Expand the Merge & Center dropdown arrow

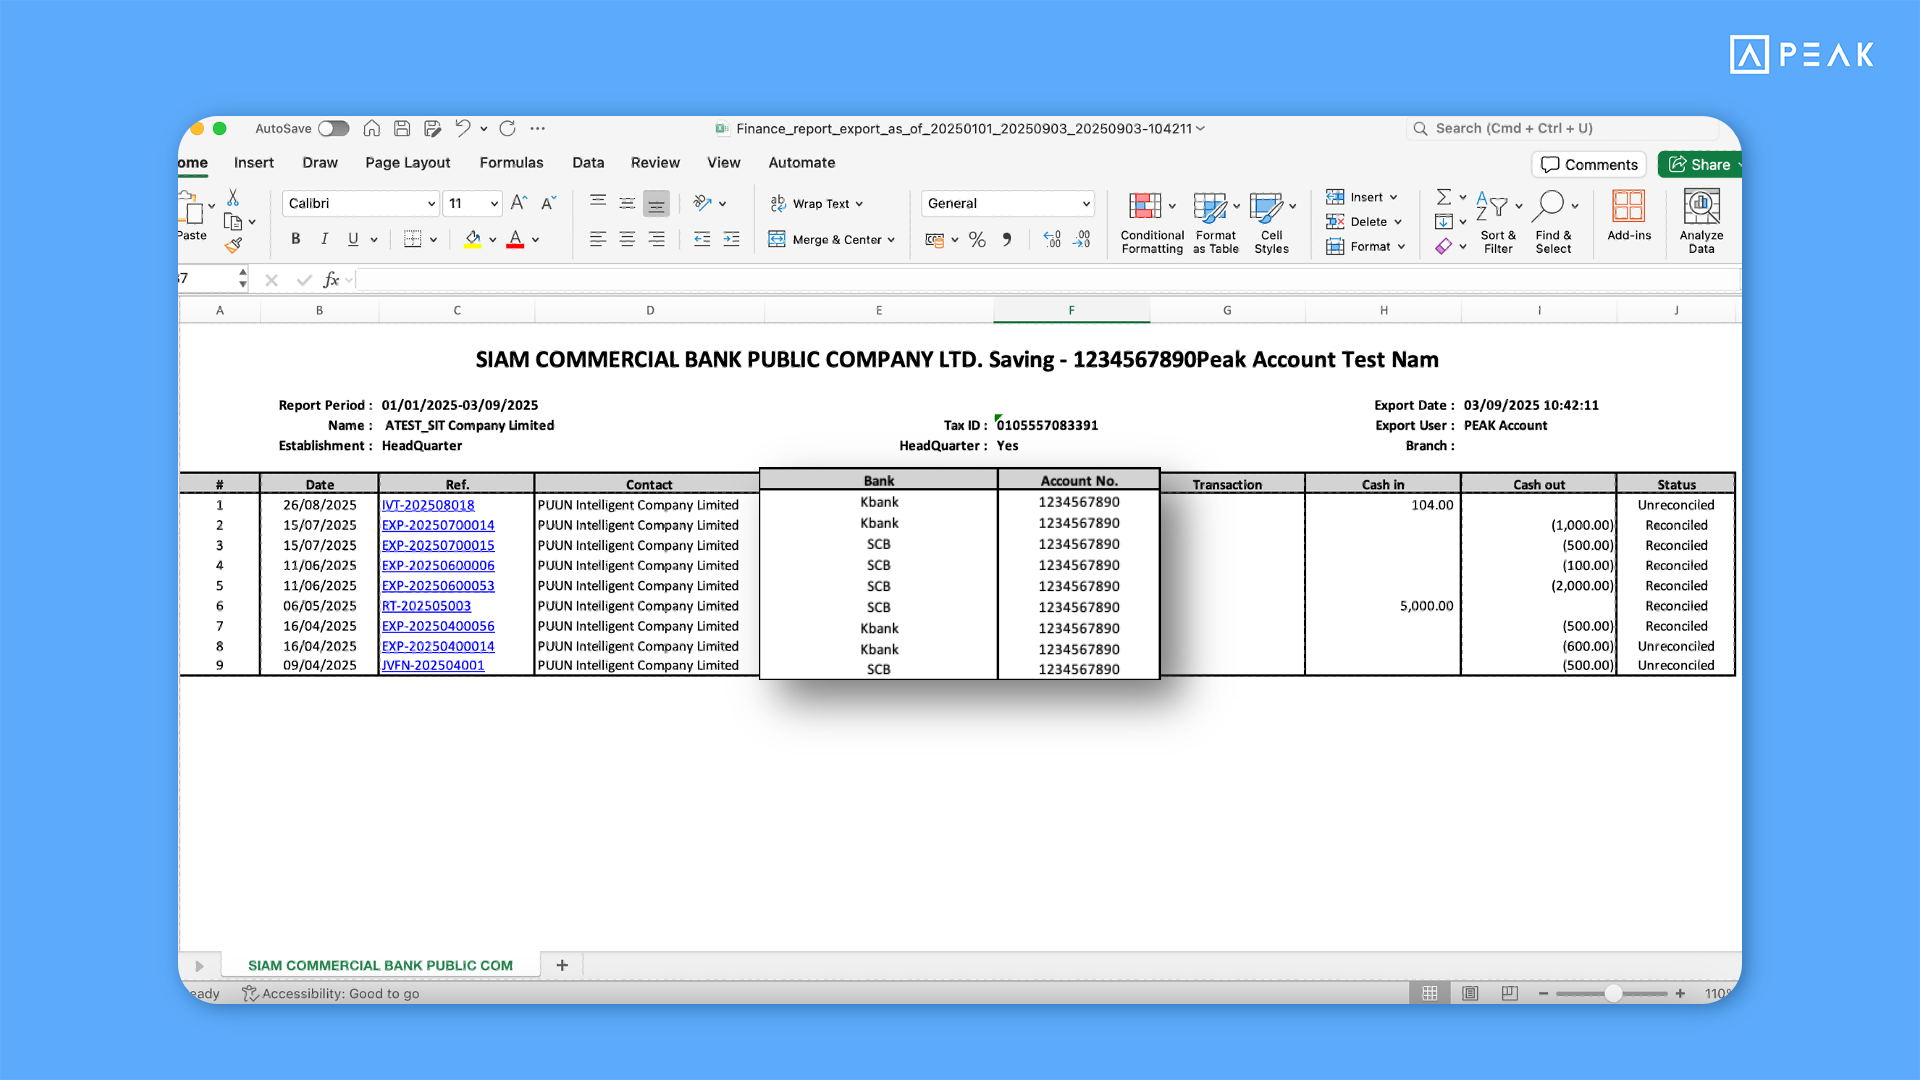[x=891, y=240]
